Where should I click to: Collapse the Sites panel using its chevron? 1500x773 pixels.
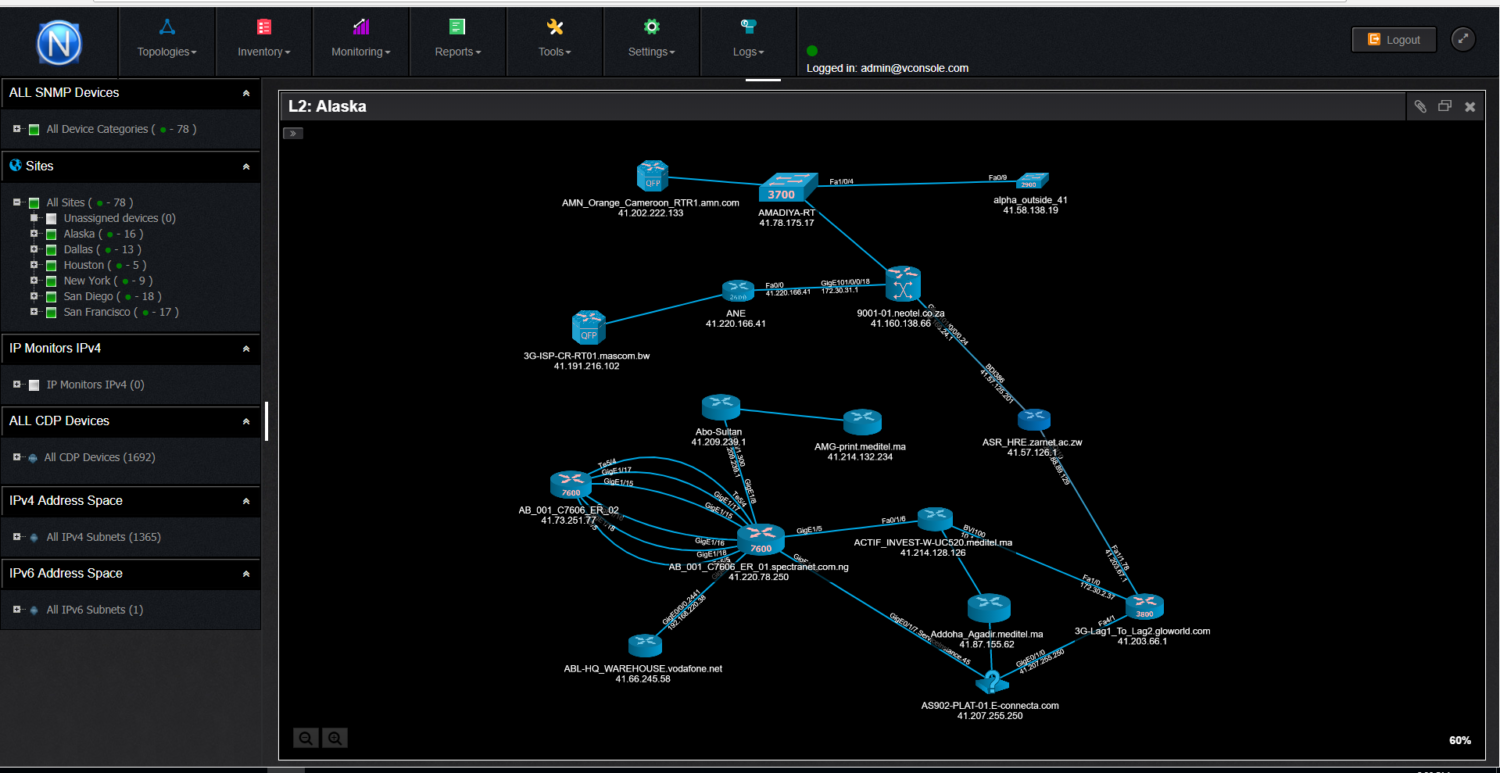(x=246, y=166)
